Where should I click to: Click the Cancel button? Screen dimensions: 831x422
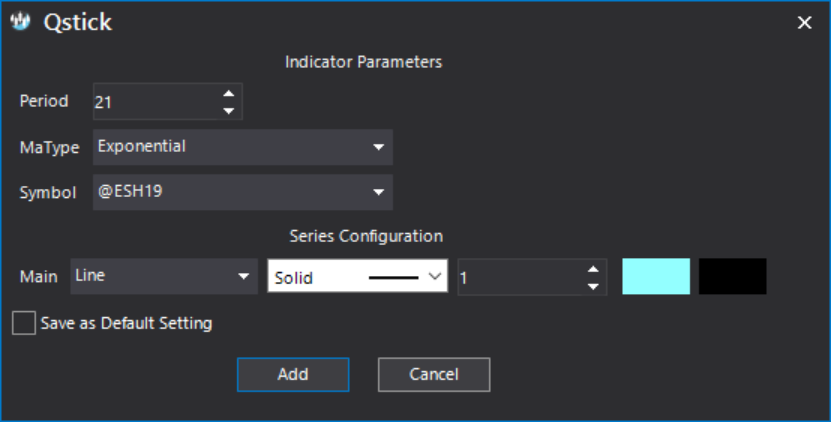point(434,374)
